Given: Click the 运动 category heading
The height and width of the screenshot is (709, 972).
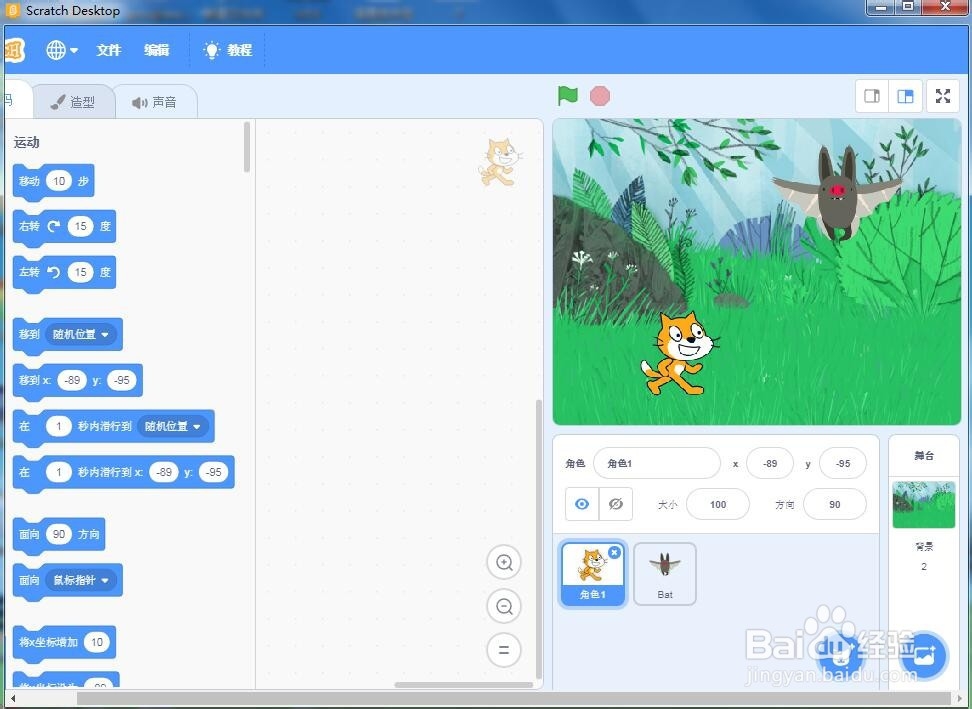Looking at the screenshot, I should click(x=27, y=143).
